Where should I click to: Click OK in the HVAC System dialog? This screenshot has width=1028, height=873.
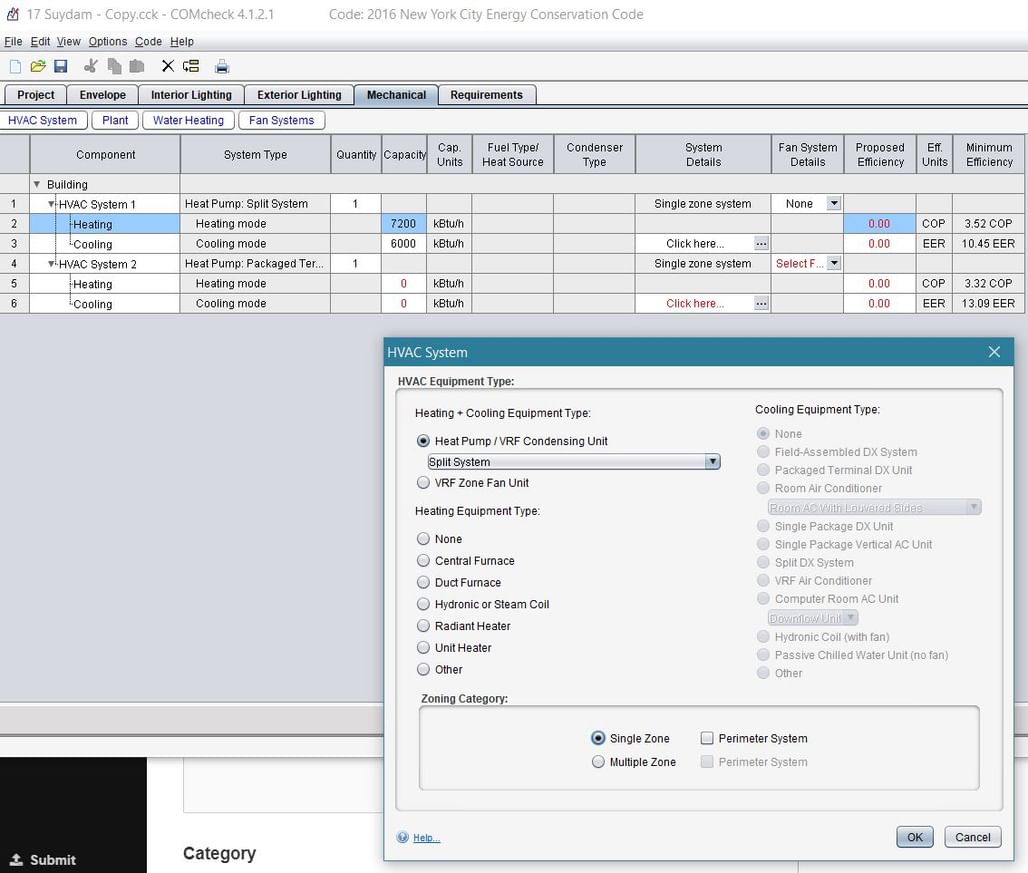click(914, 837)
